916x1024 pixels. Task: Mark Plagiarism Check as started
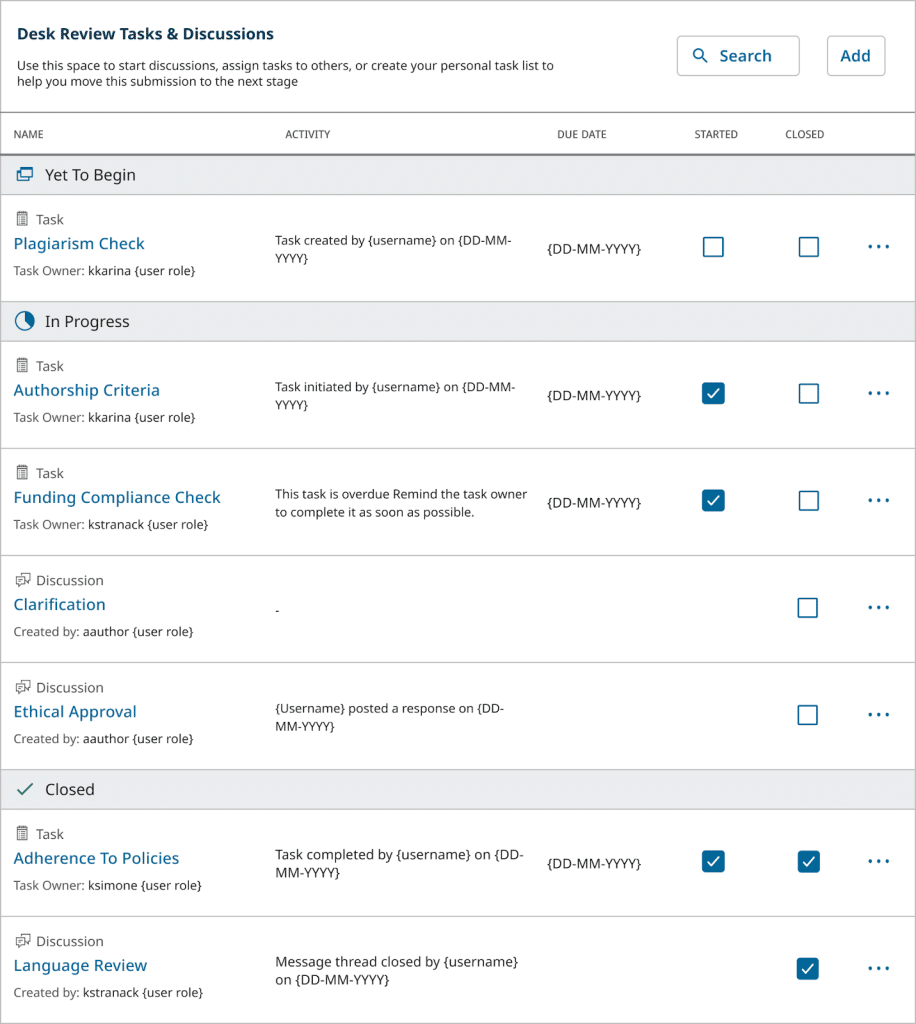click(713, 247)
